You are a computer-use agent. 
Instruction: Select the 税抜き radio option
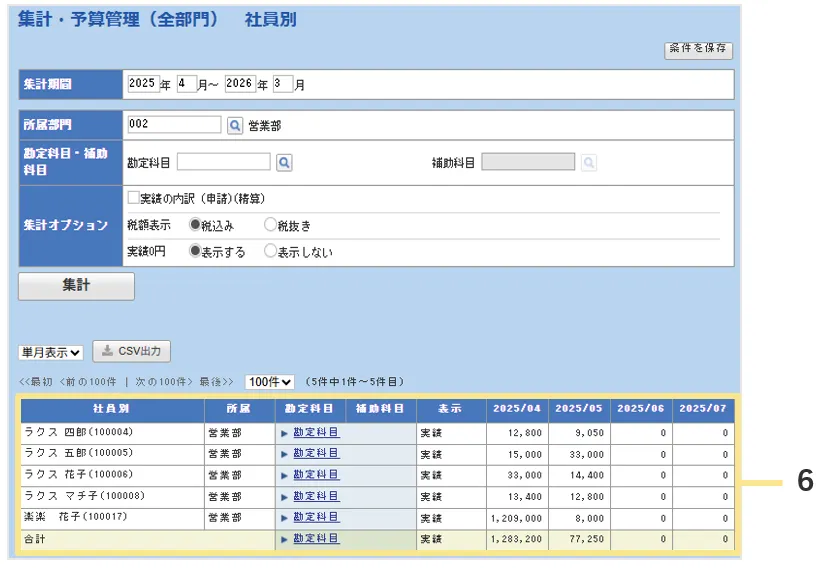270,225
